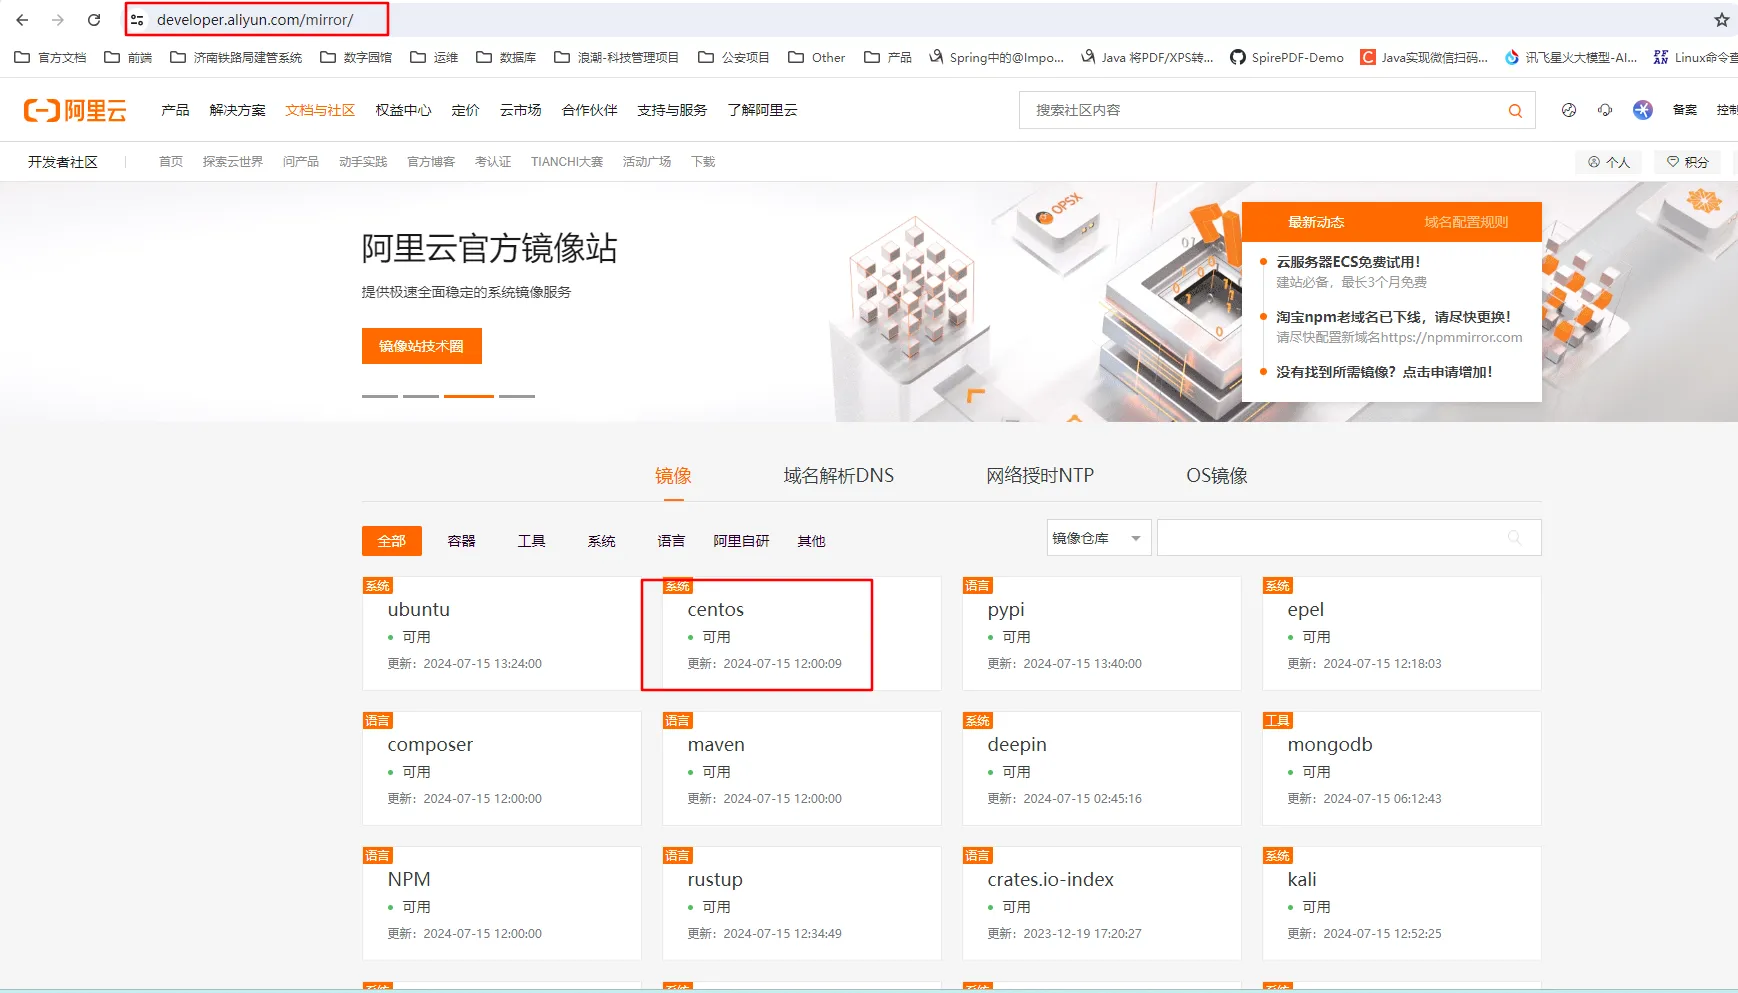
Task: Switch to the 域名解析DNS tab
Action: point(838,476)
